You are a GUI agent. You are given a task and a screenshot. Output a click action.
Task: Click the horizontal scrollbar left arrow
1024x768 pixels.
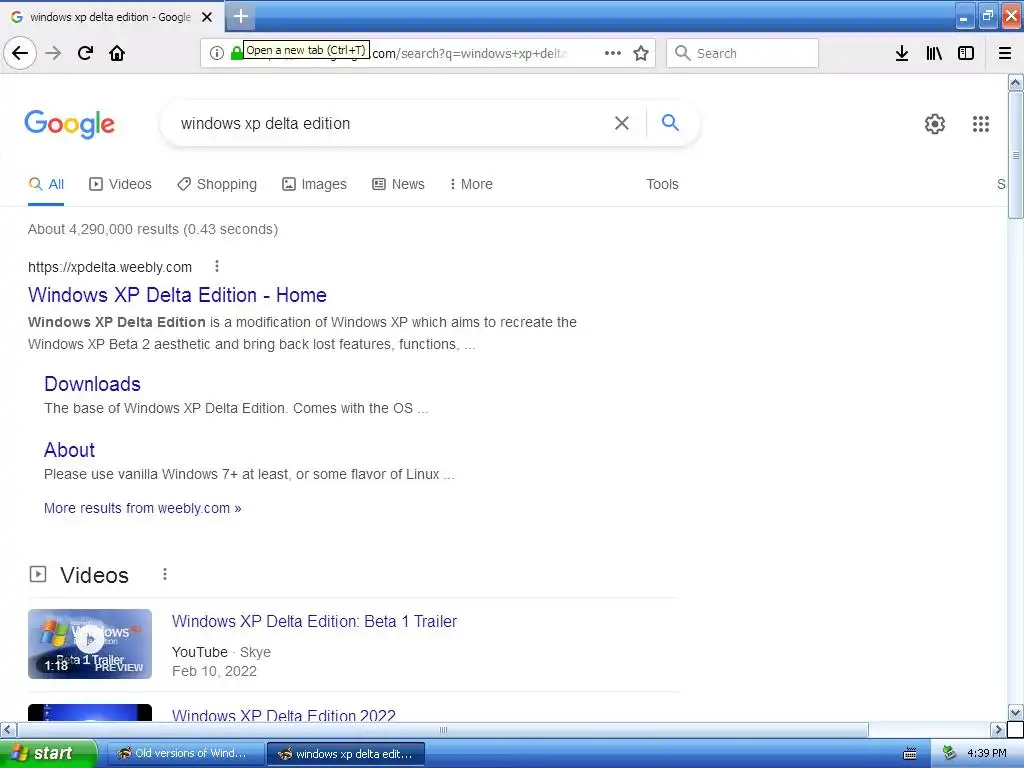8,729
